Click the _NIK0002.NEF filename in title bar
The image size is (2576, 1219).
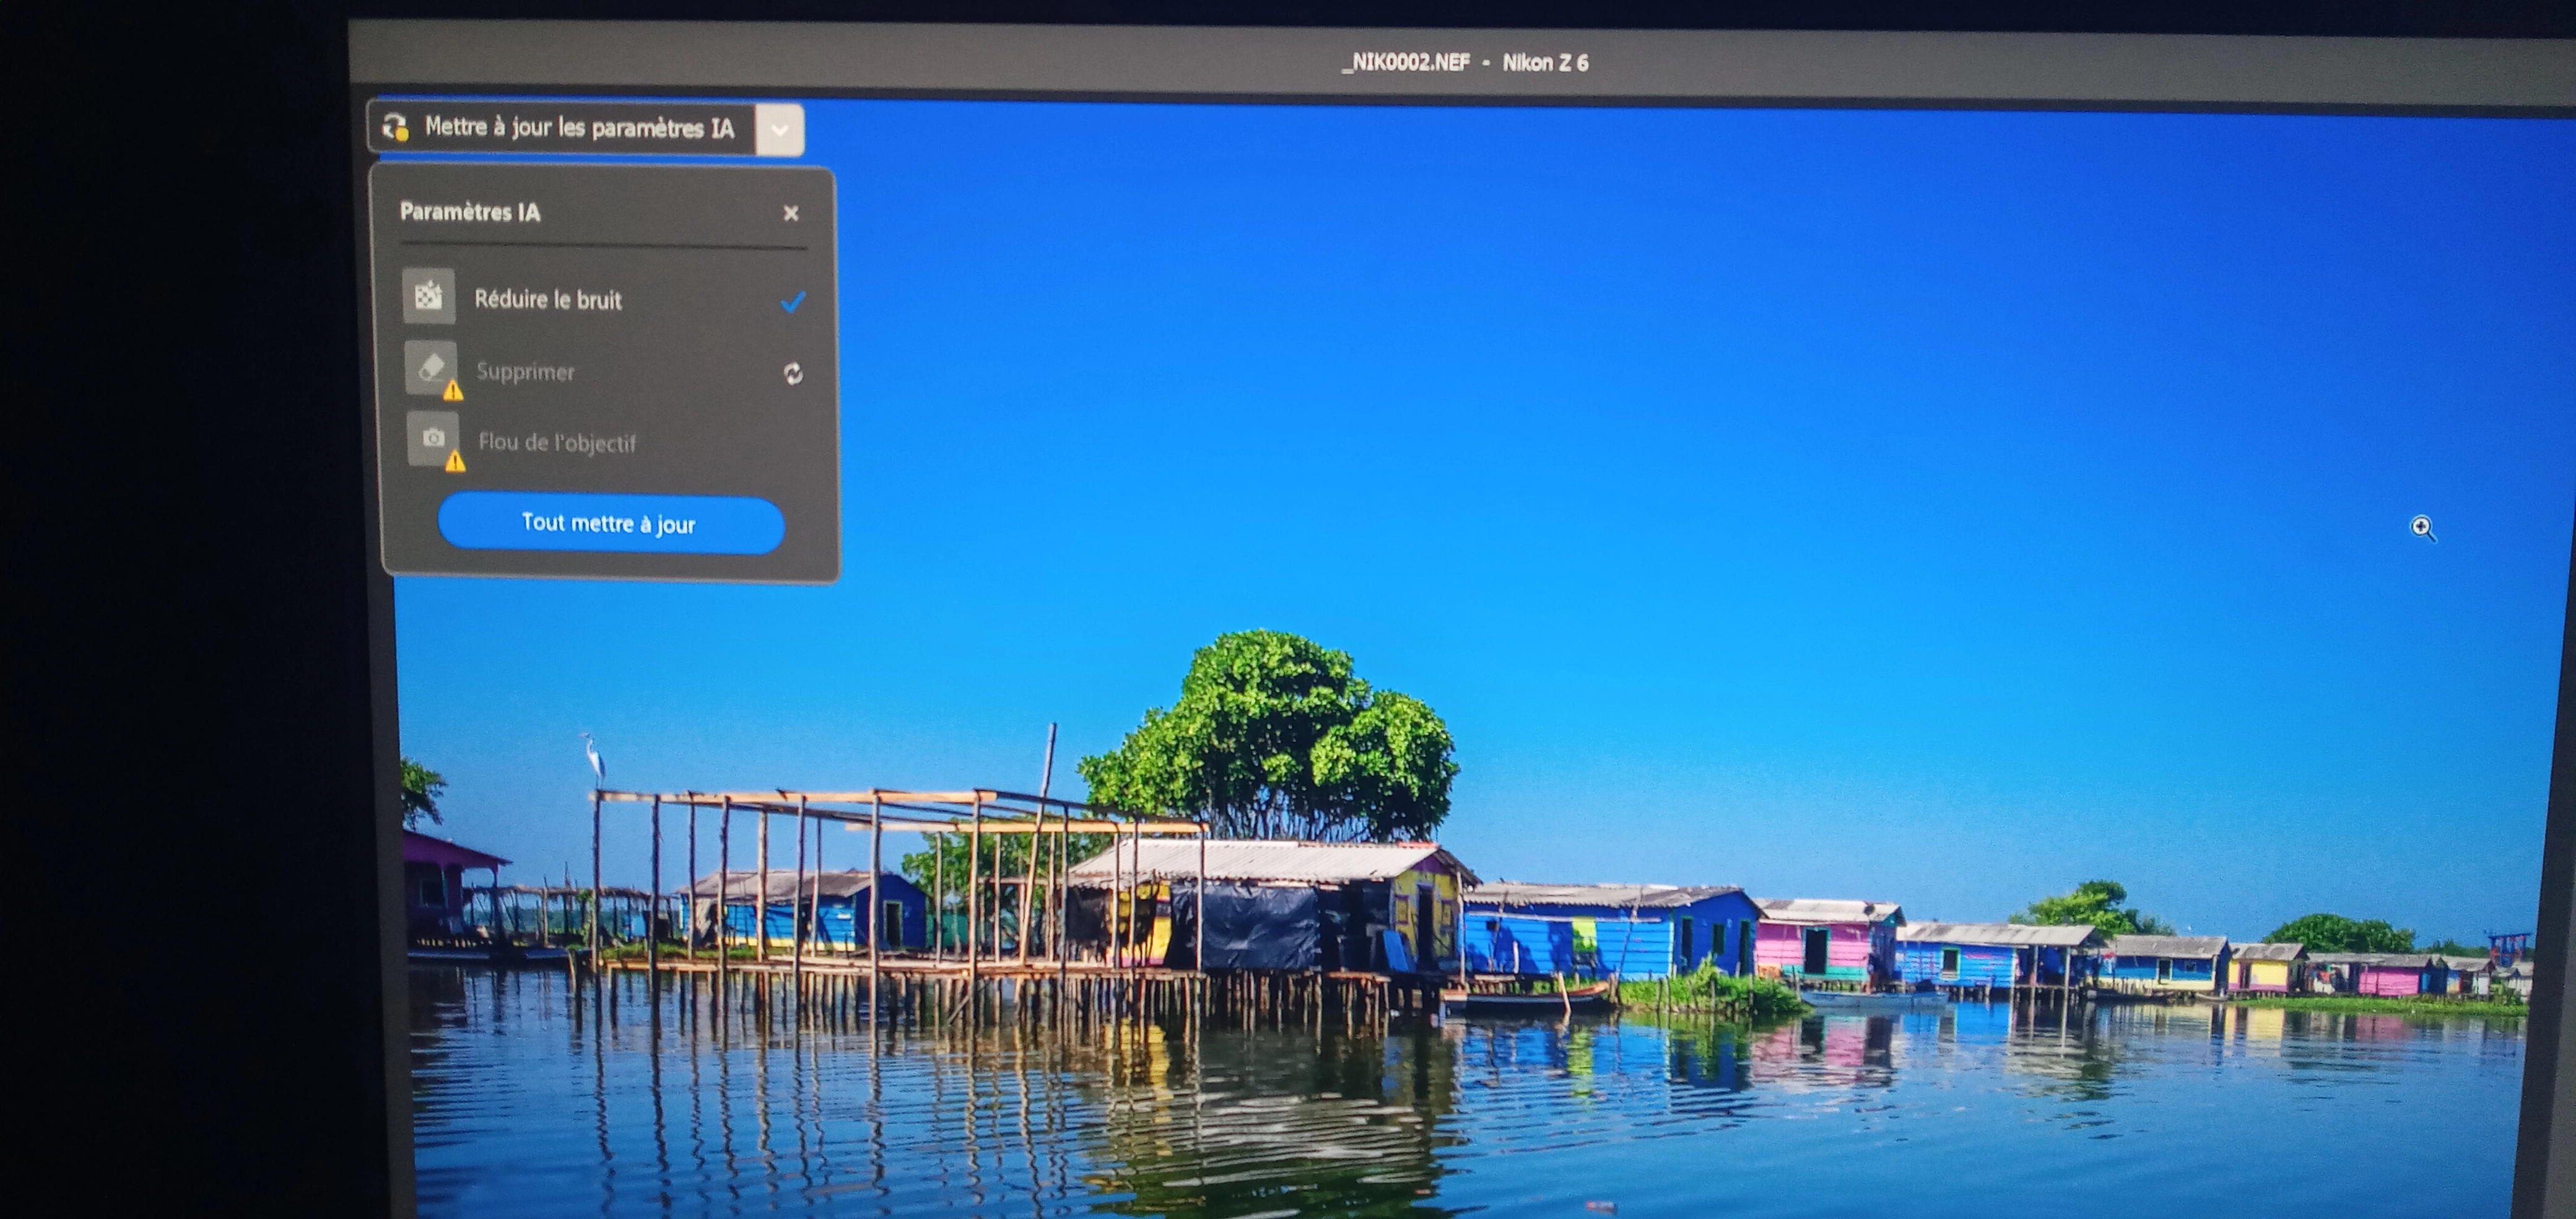click(x=1405, y=62)
